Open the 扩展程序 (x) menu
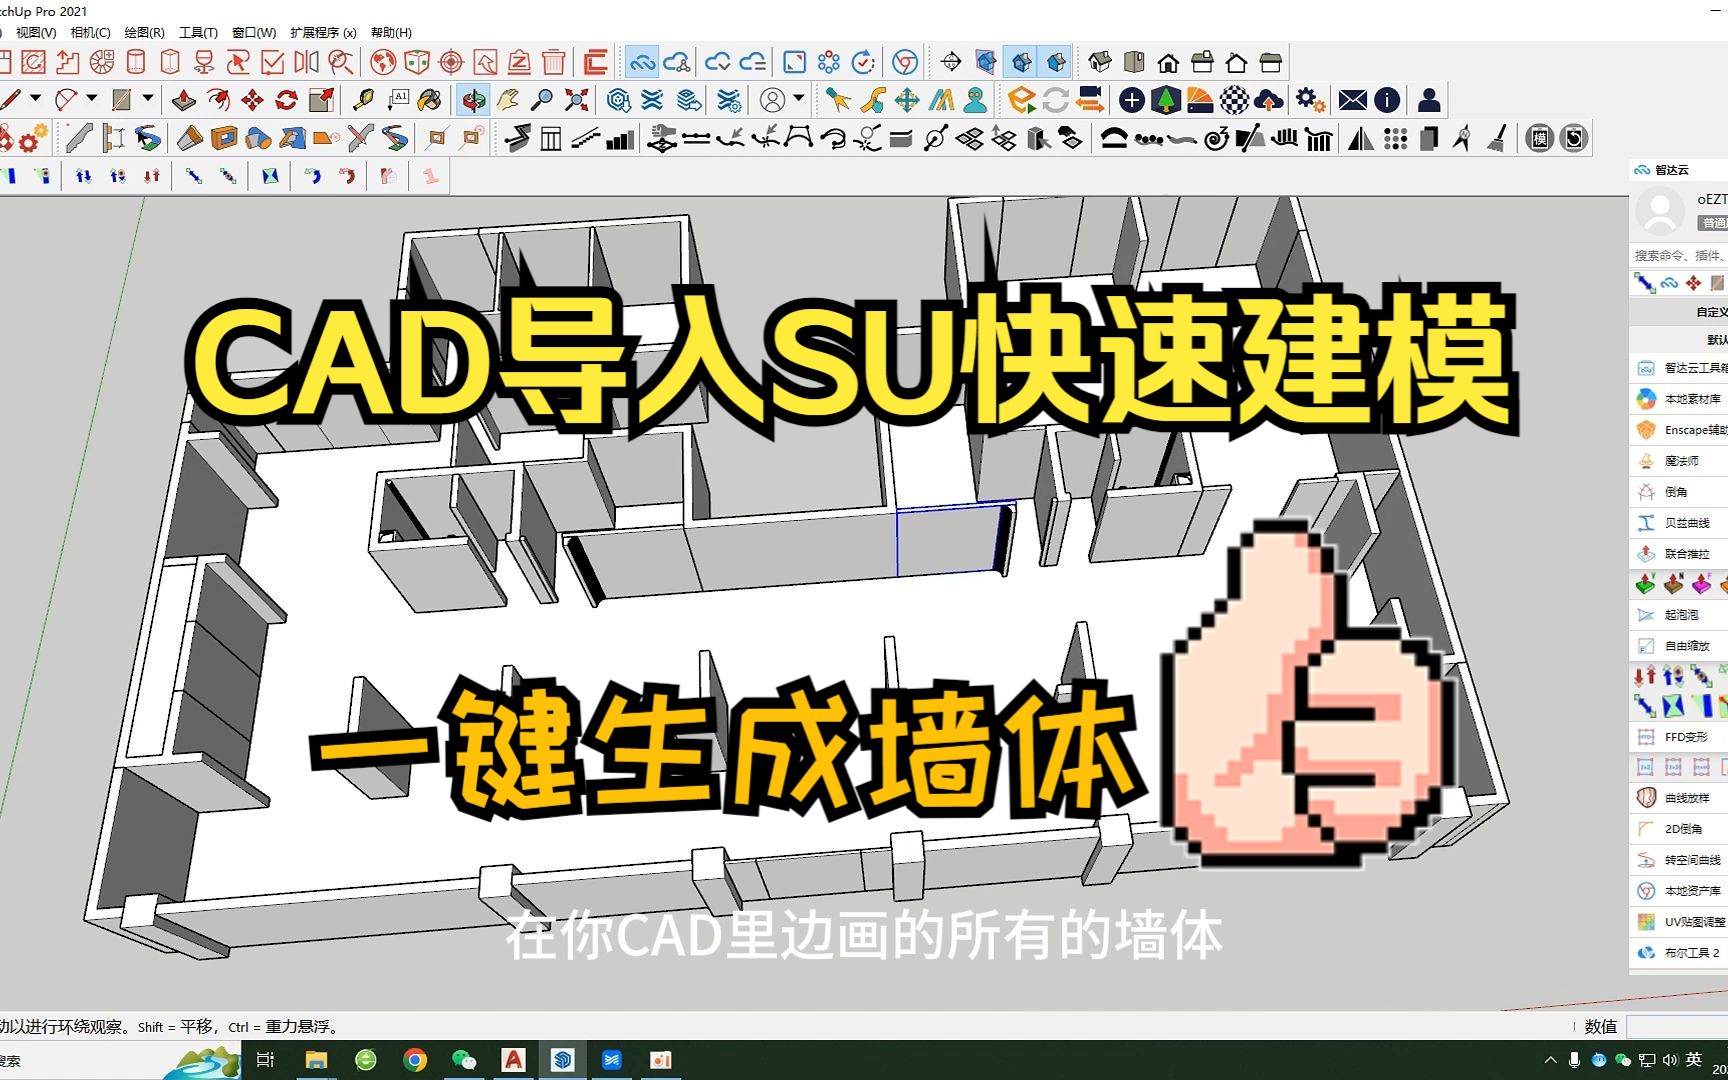This screenshot has width=1728, height=1080. (323, 32)
